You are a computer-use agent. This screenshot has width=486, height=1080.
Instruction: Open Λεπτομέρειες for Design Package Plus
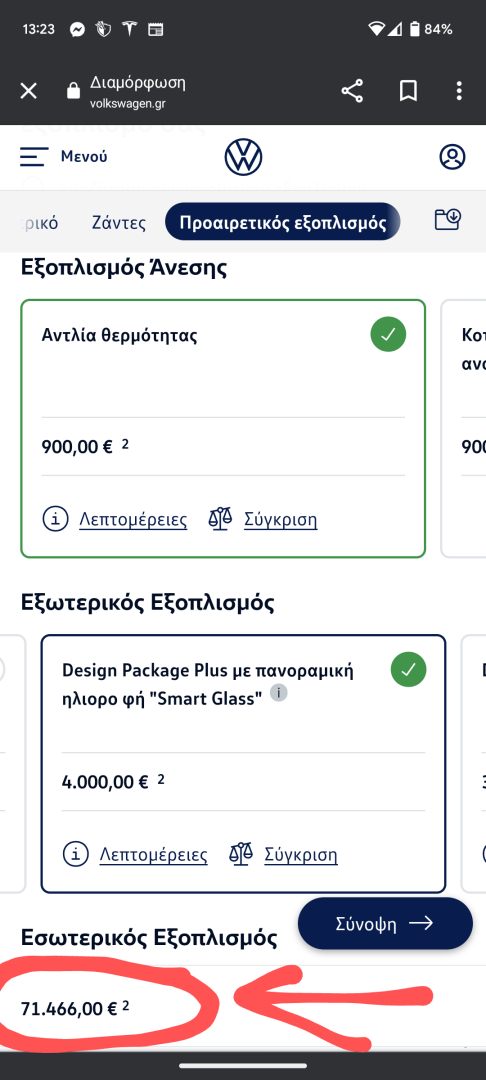[x=154, y=855]
